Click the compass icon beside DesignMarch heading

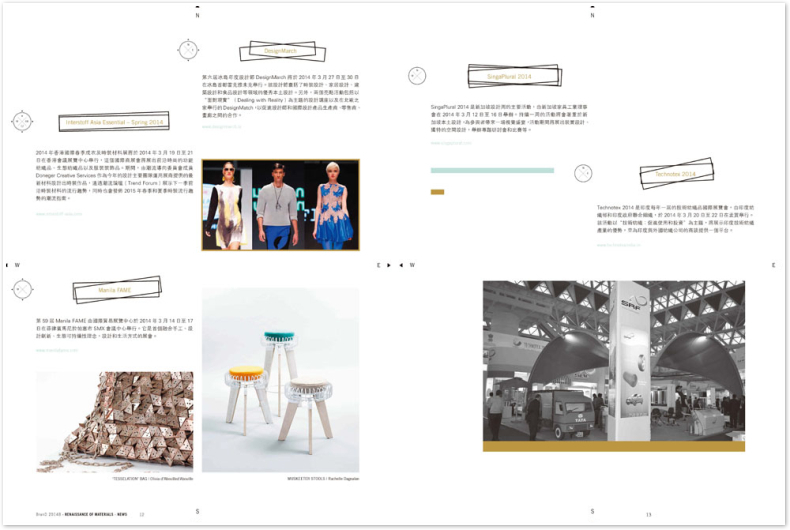pos(188,50)
